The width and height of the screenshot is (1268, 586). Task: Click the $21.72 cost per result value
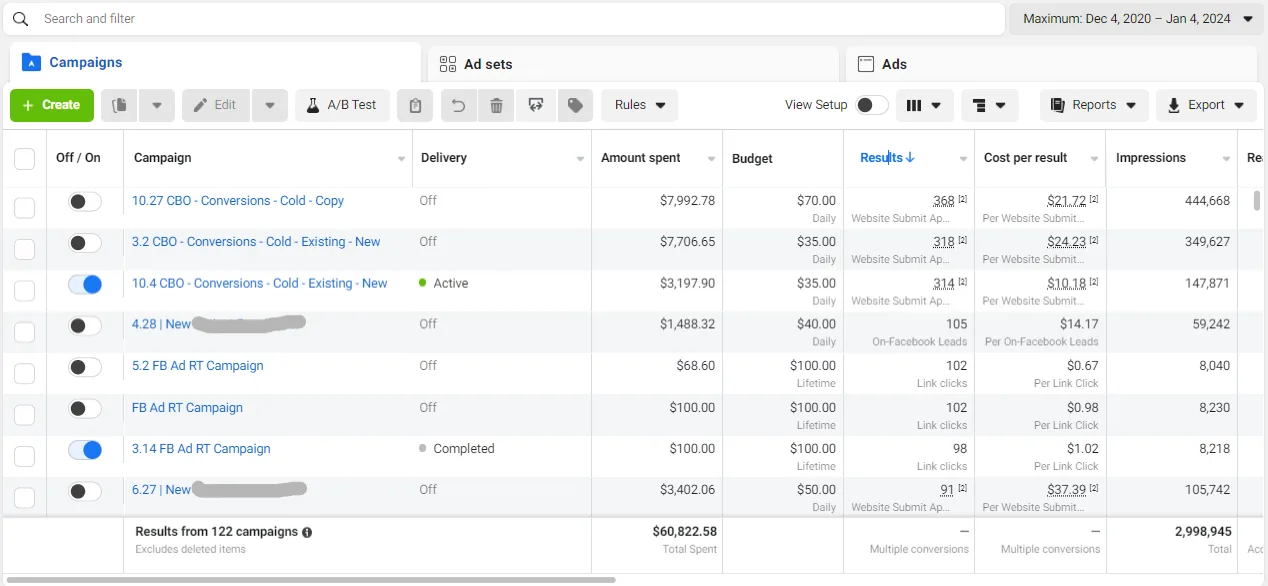tap(1067, 201)
